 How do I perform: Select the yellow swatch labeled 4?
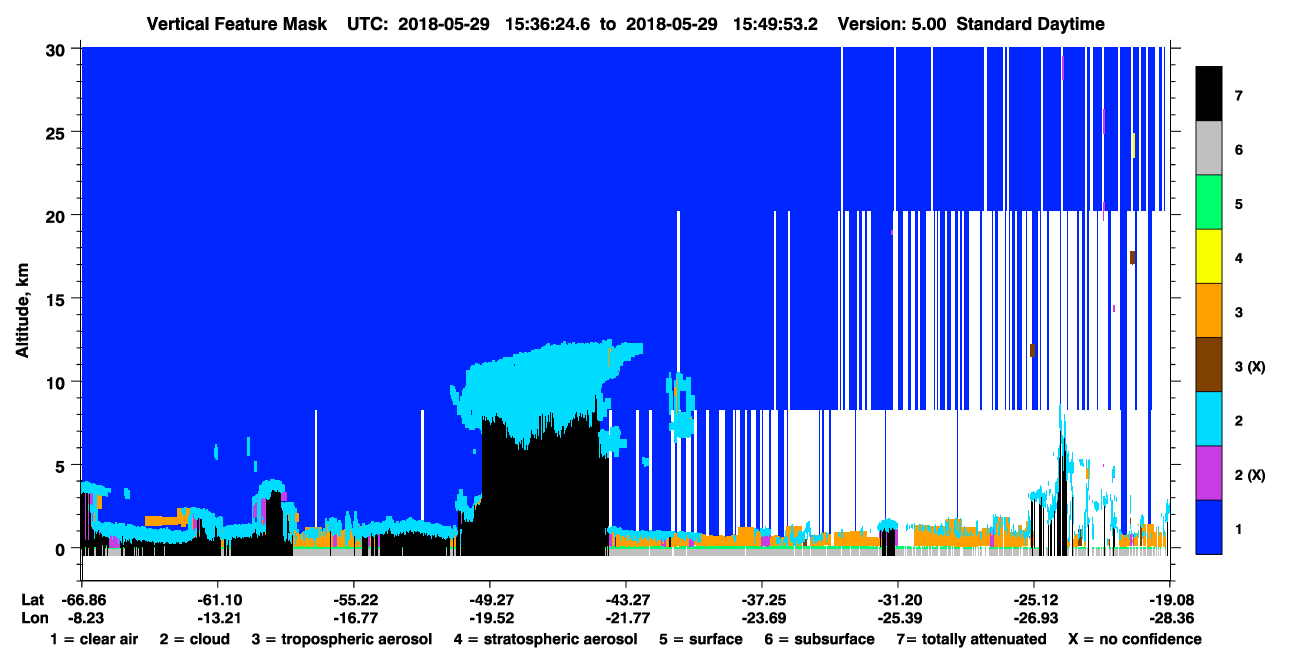1209,257
